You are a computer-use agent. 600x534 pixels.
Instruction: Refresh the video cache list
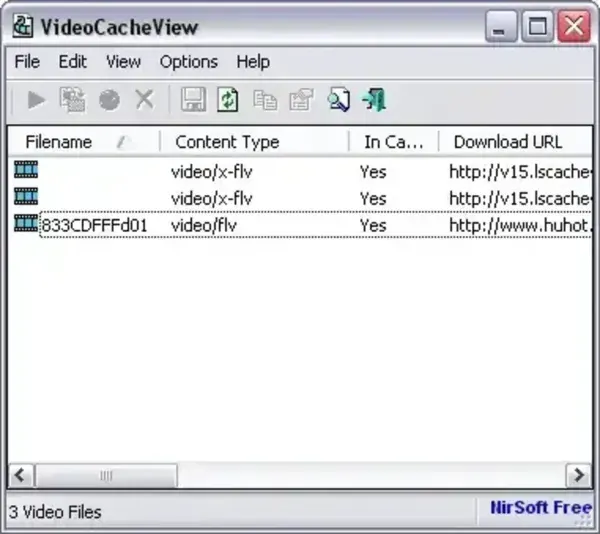point(228,100)
